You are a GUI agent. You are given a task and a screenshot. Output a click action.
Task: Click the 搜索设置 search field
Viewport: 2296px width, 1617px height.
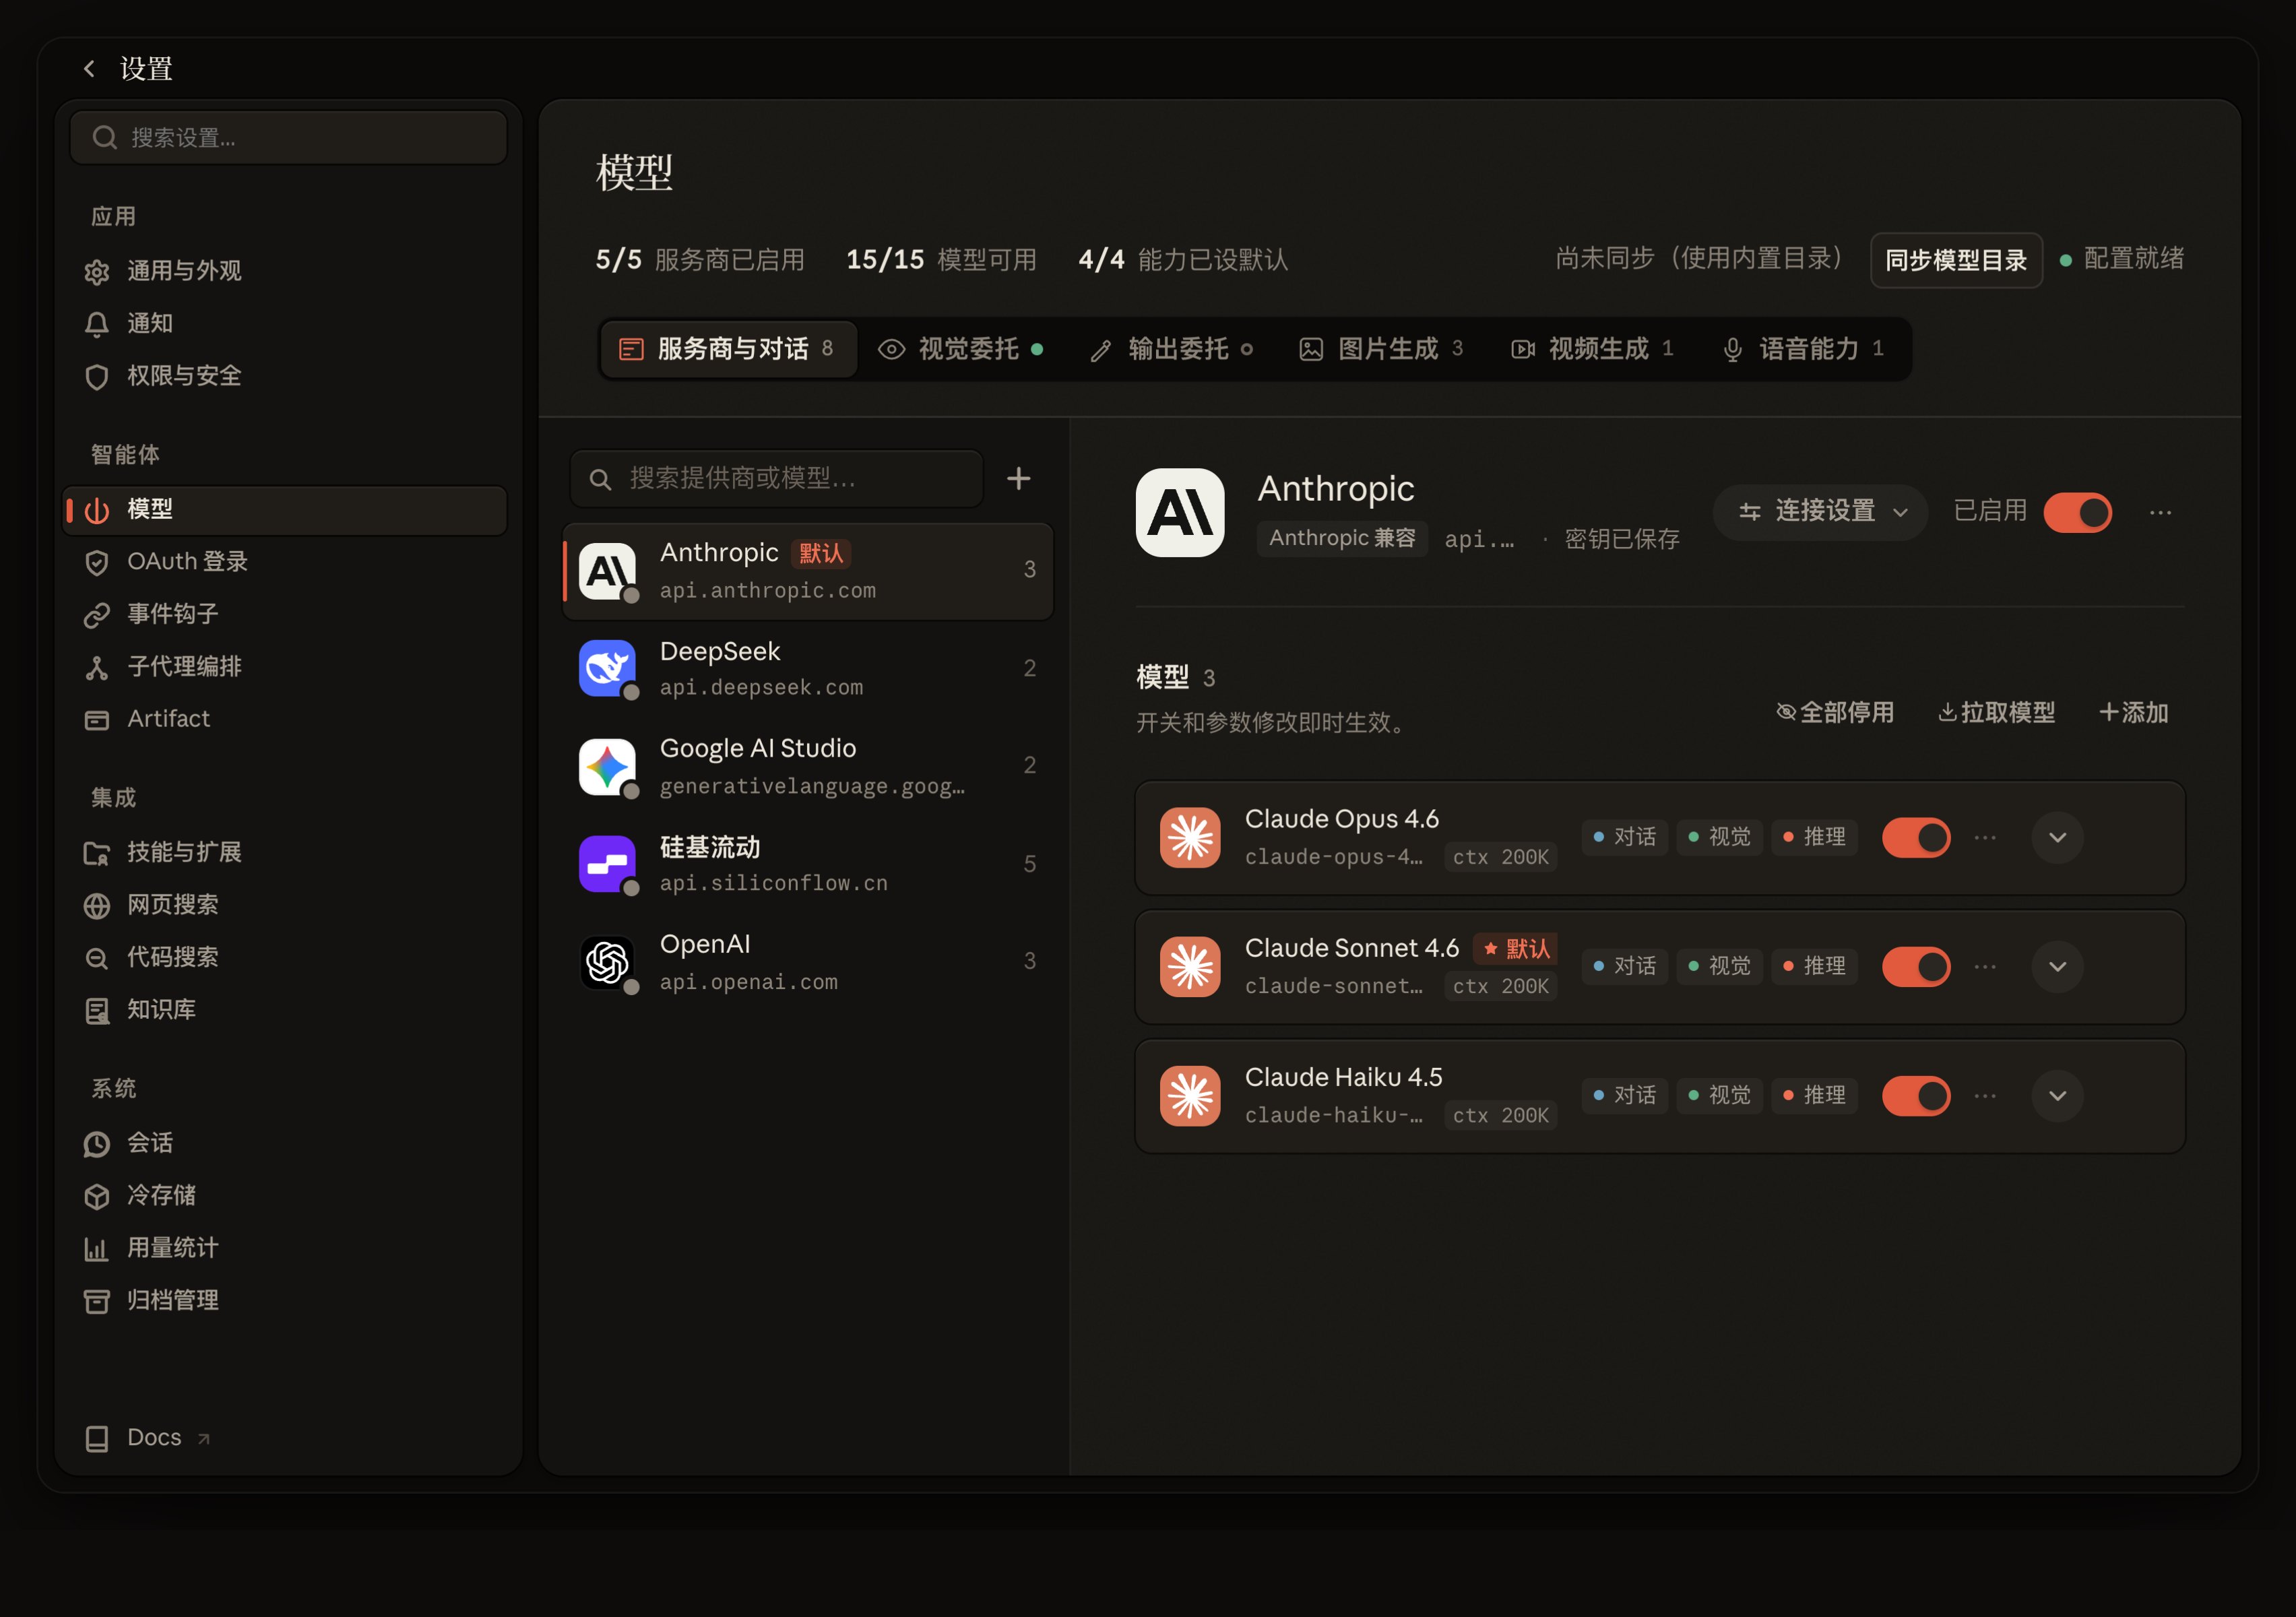coord(288,137)
